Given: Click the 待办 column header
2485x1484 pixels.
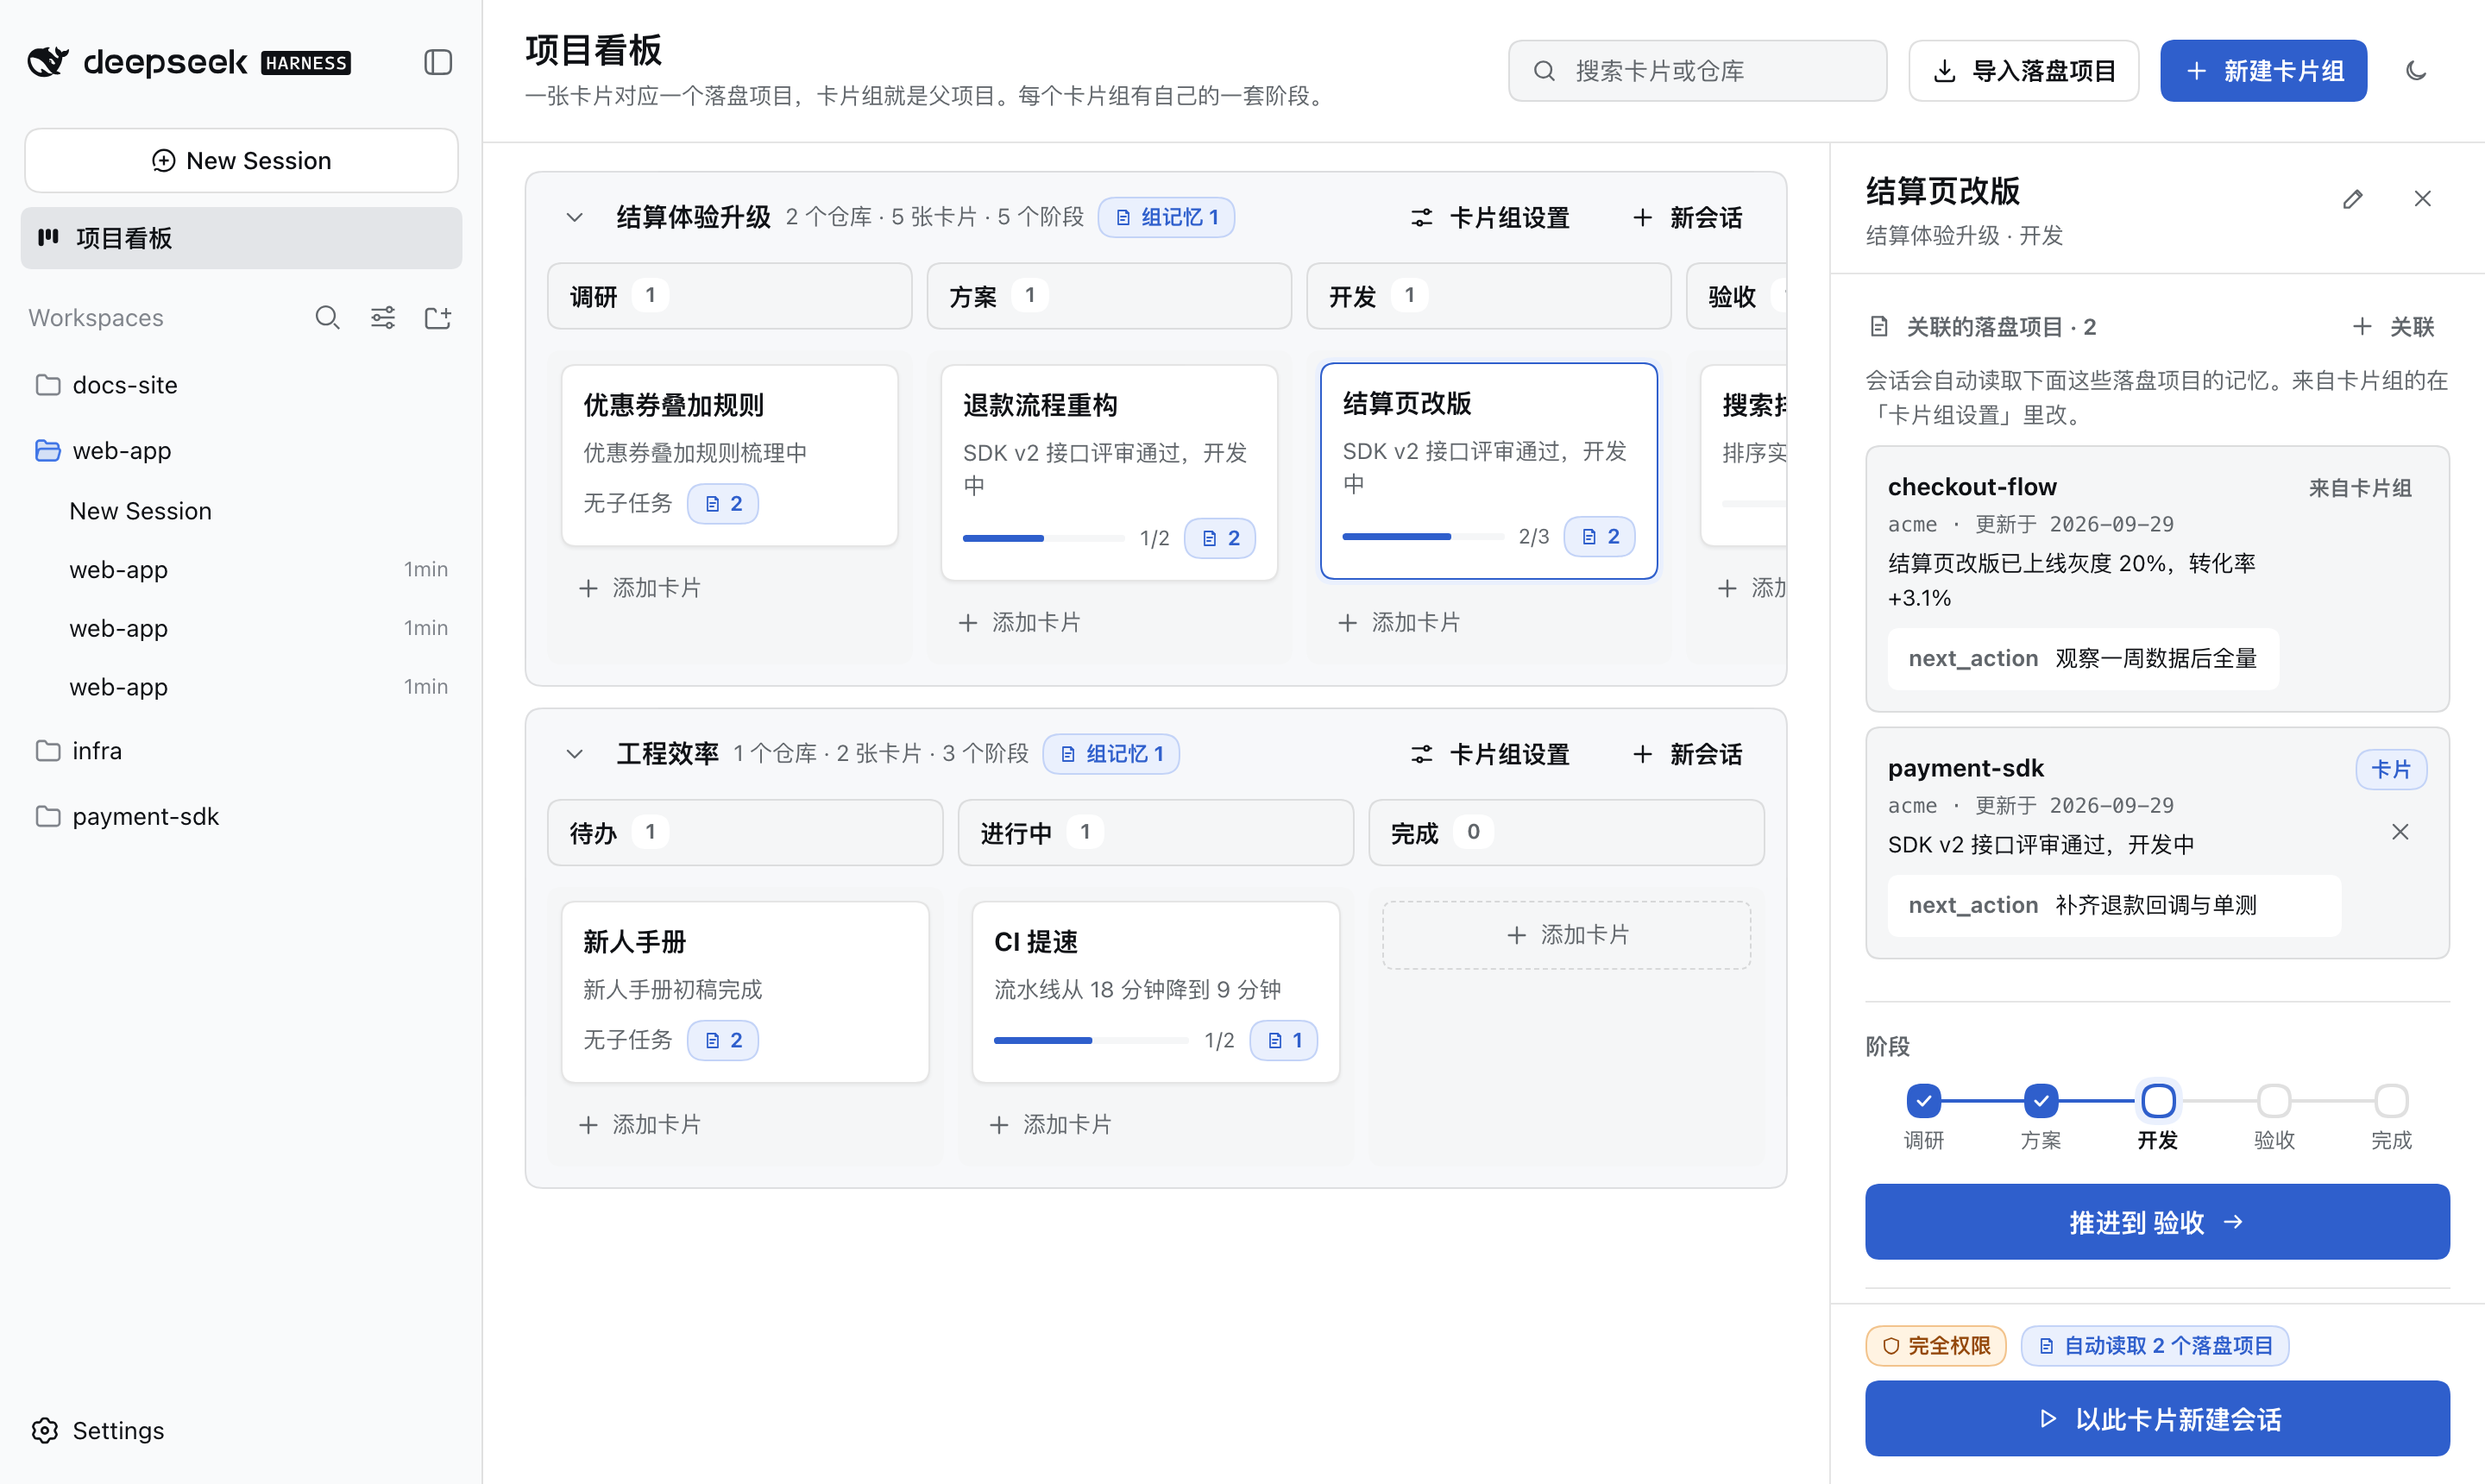Looking at the screenshot, I should [745, 833].
